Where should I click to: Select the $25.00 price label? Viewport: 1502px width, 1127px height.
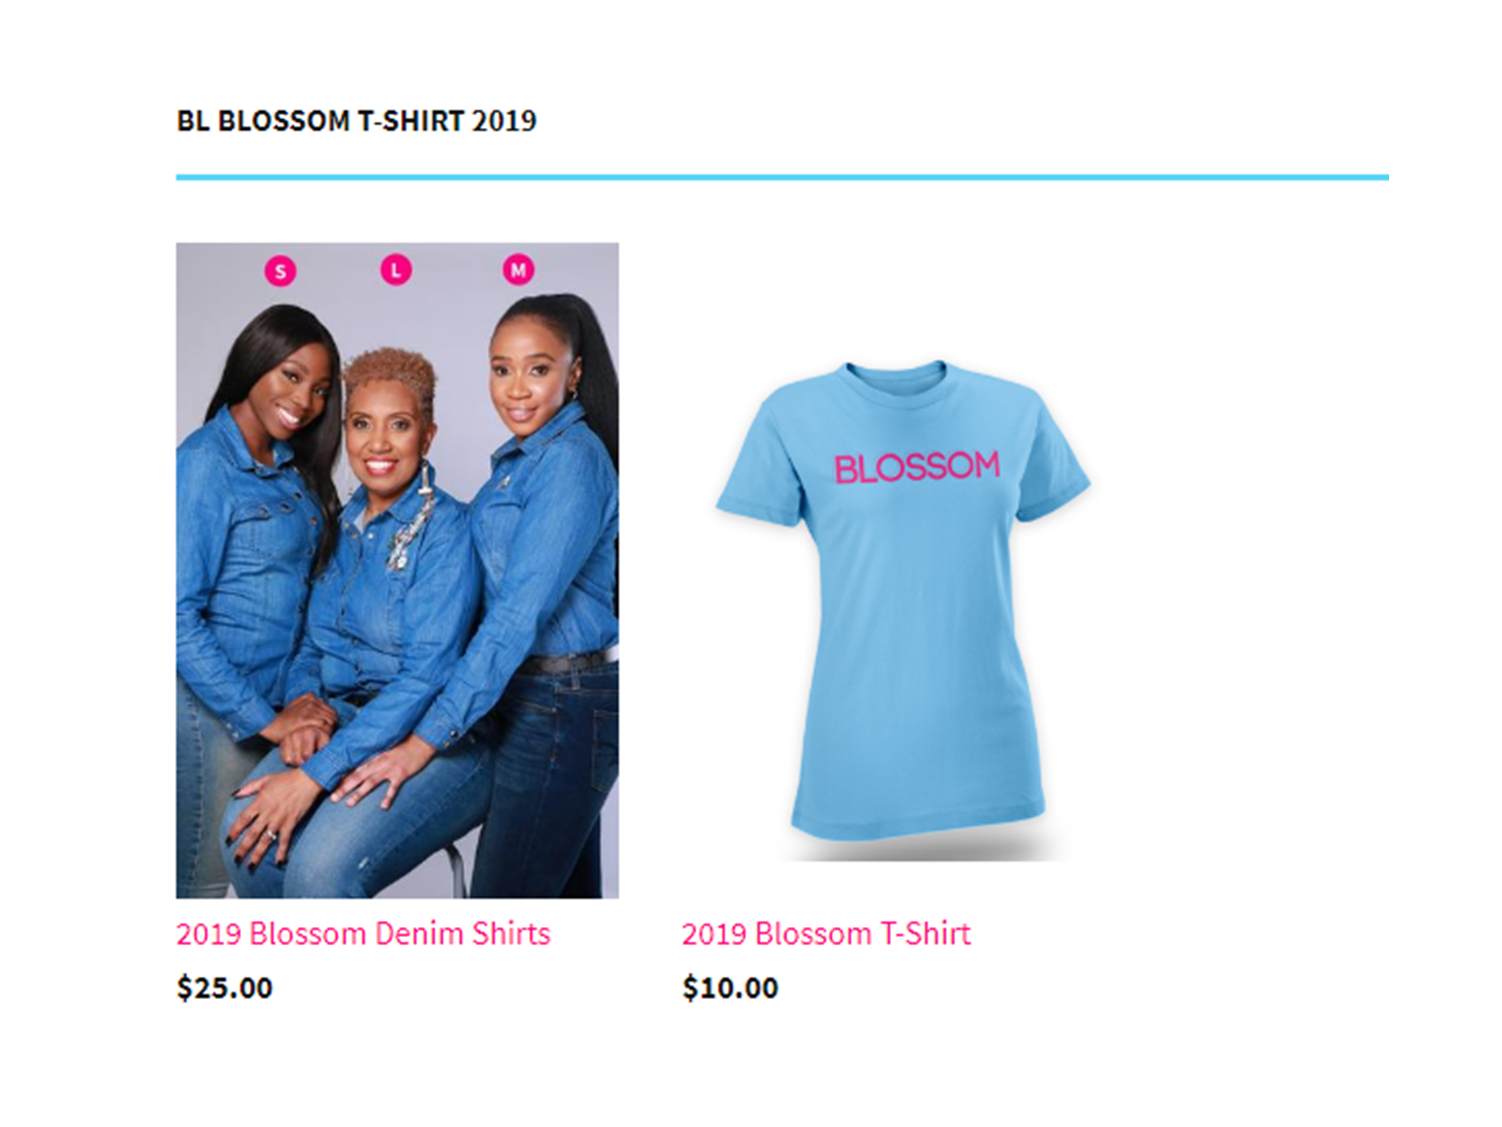coord(224,988)
